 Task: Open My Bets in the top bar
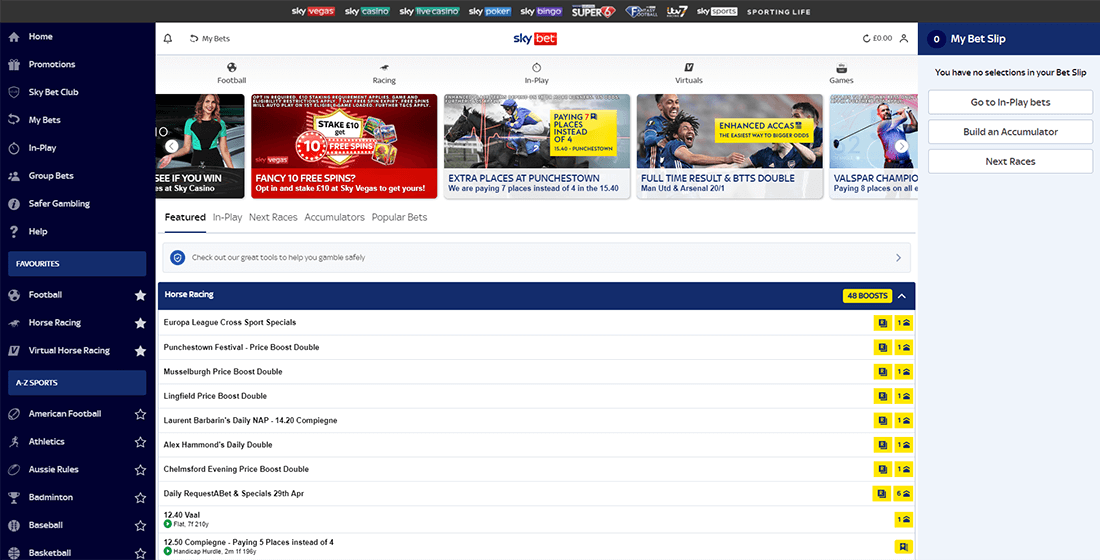coord(210,39)
